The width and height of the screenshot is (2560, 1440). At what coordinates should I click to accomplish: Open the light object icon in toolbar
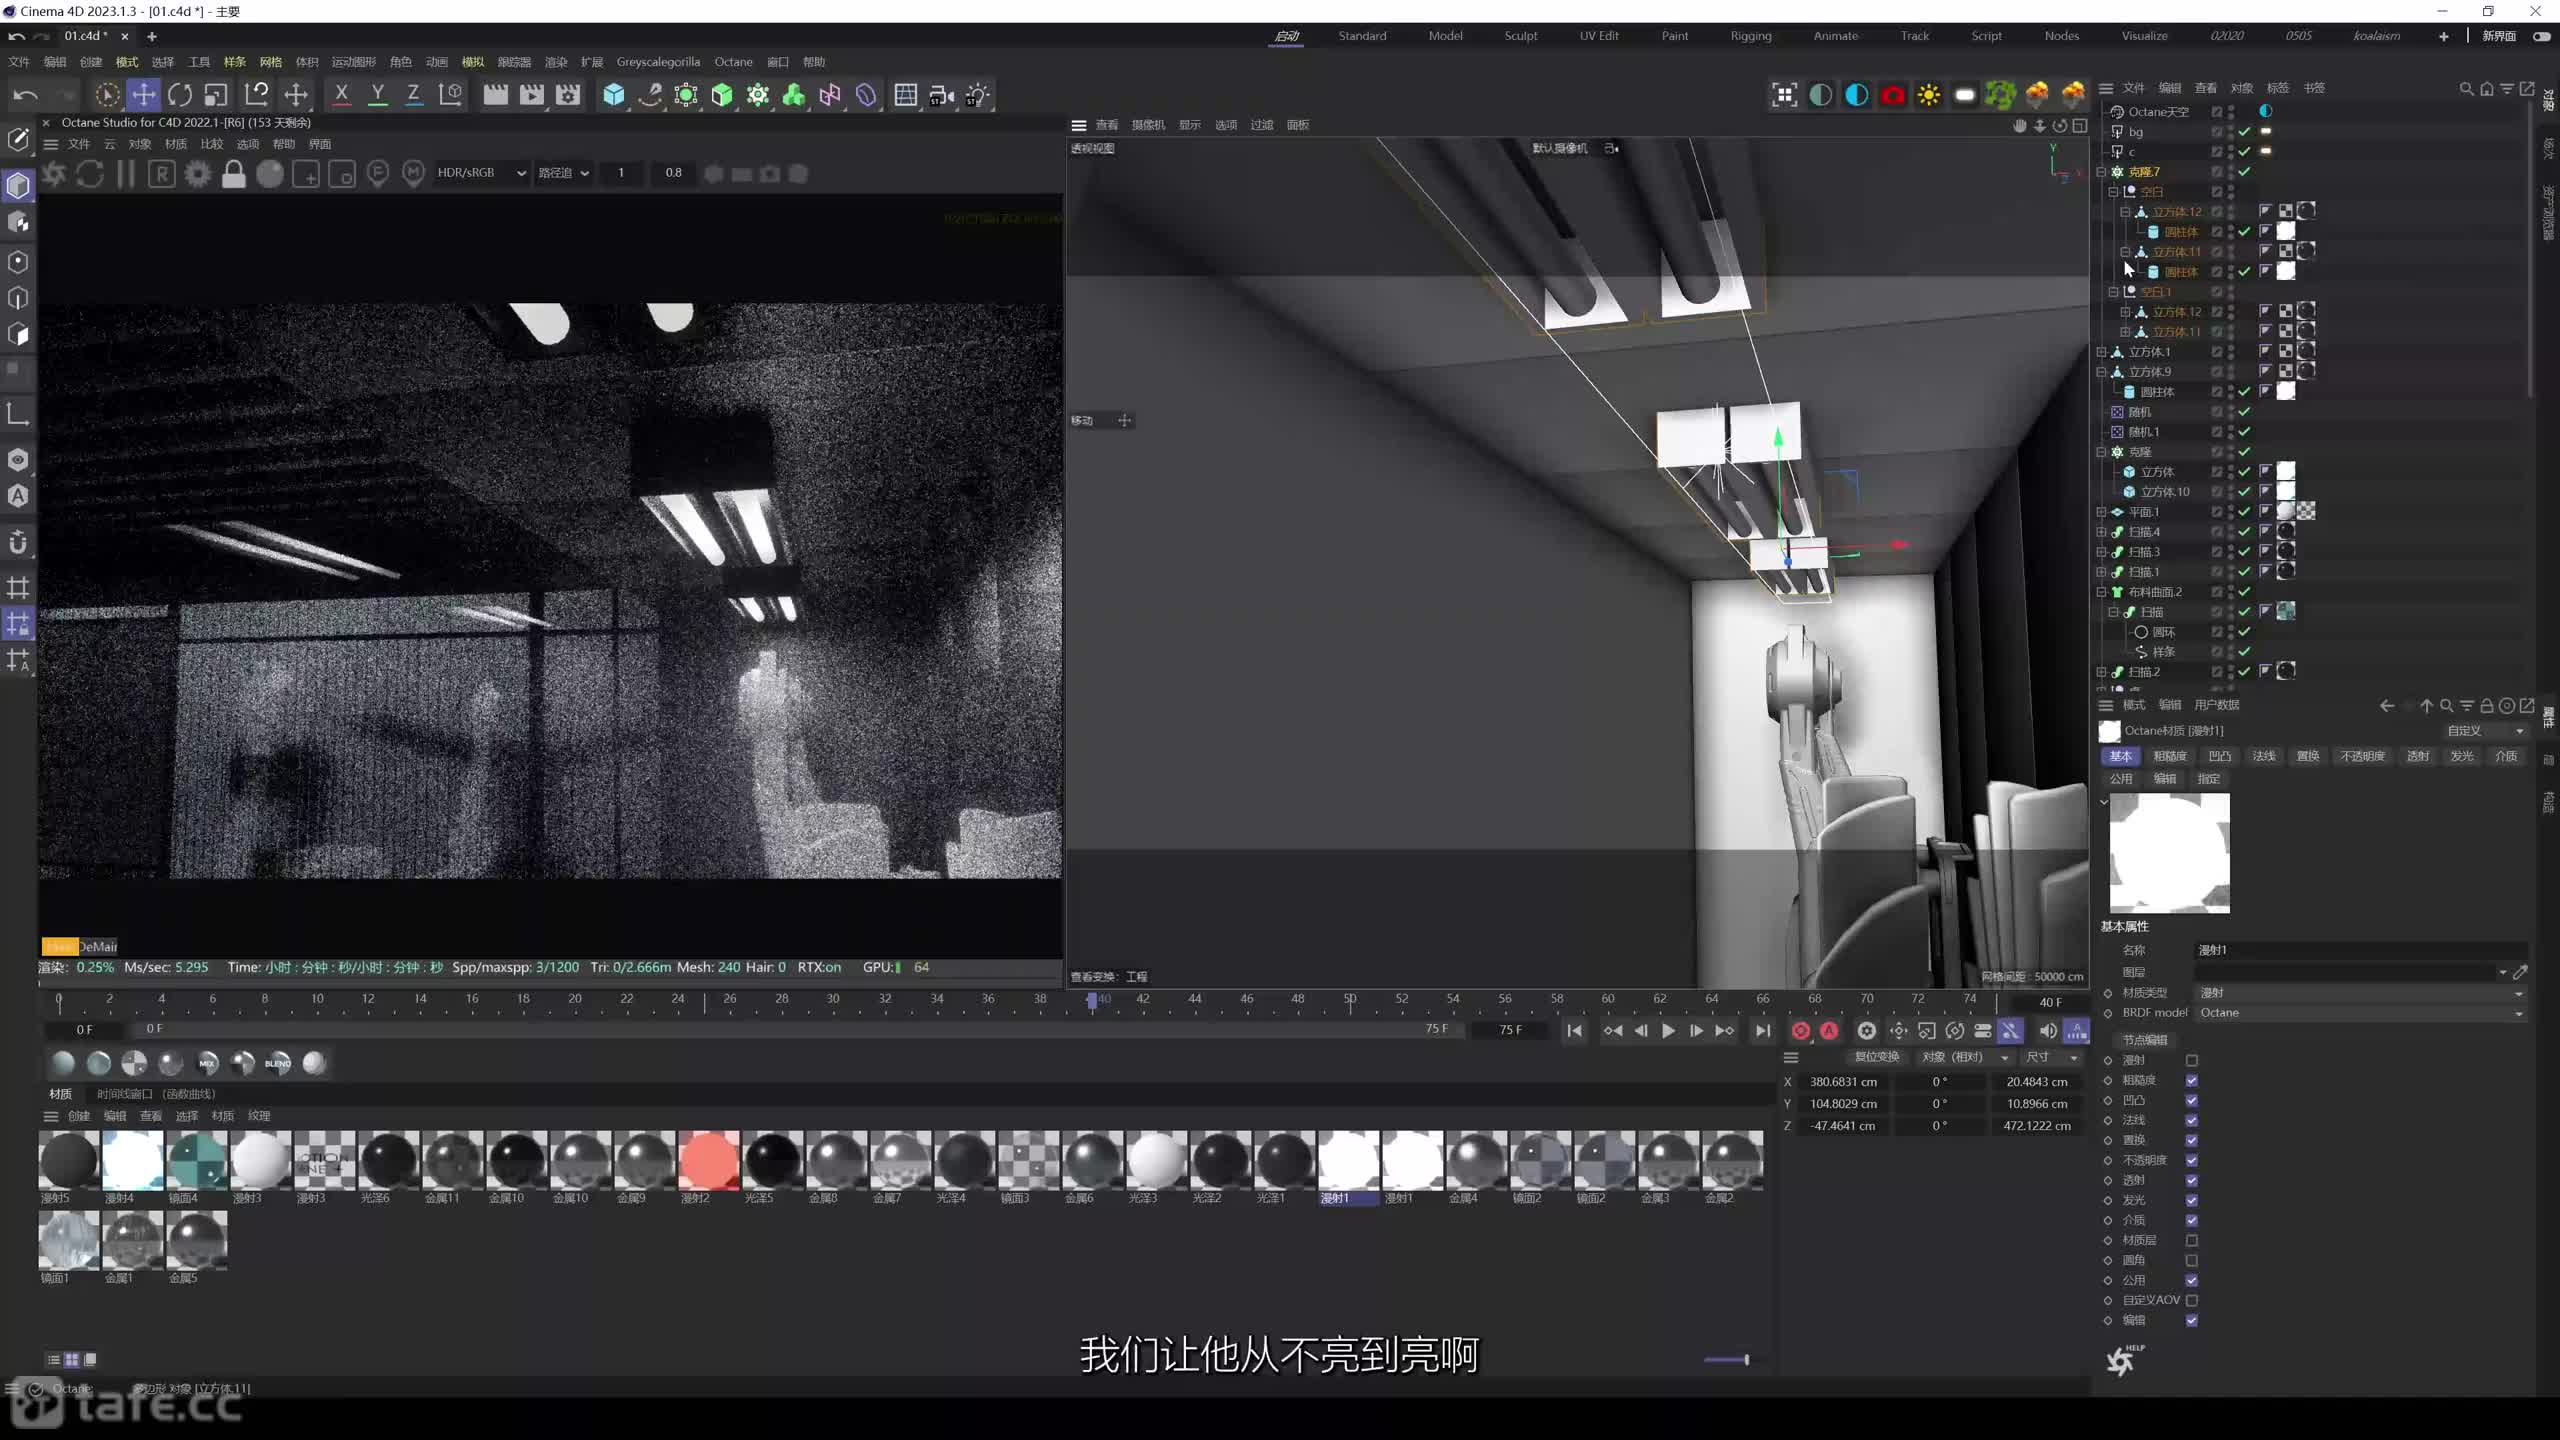point(978,95)
